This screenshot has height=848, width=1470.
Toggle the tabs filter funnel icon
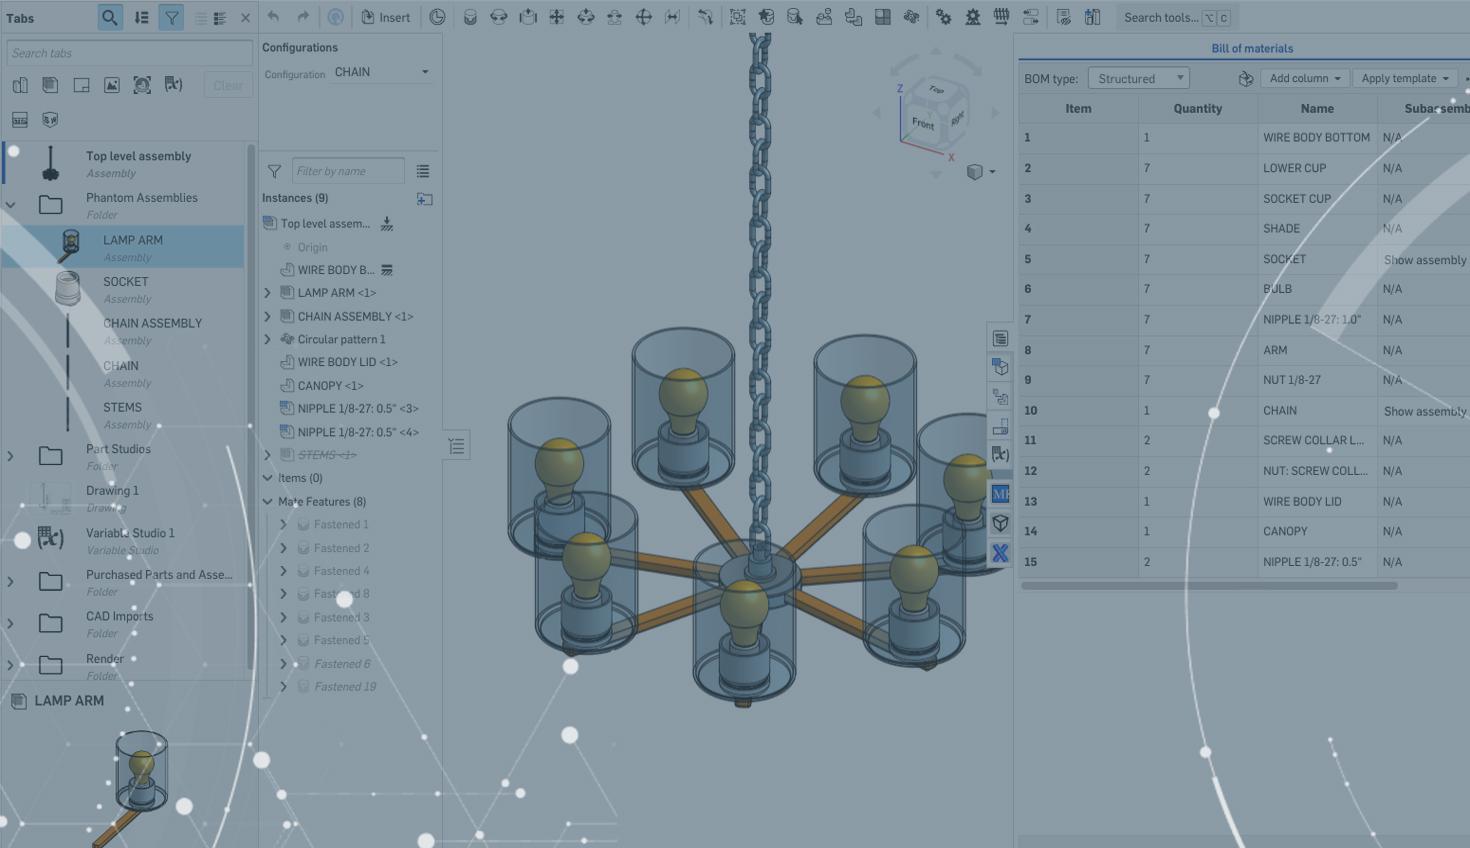coord(171,17)
